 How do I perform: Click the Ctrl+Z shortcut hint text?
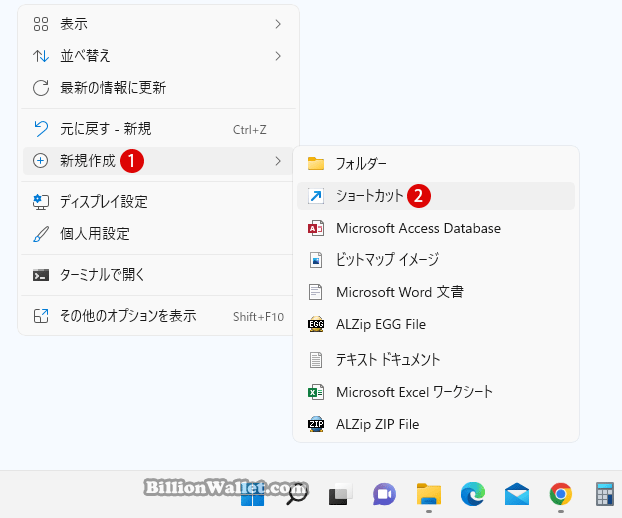click(250, 130)
